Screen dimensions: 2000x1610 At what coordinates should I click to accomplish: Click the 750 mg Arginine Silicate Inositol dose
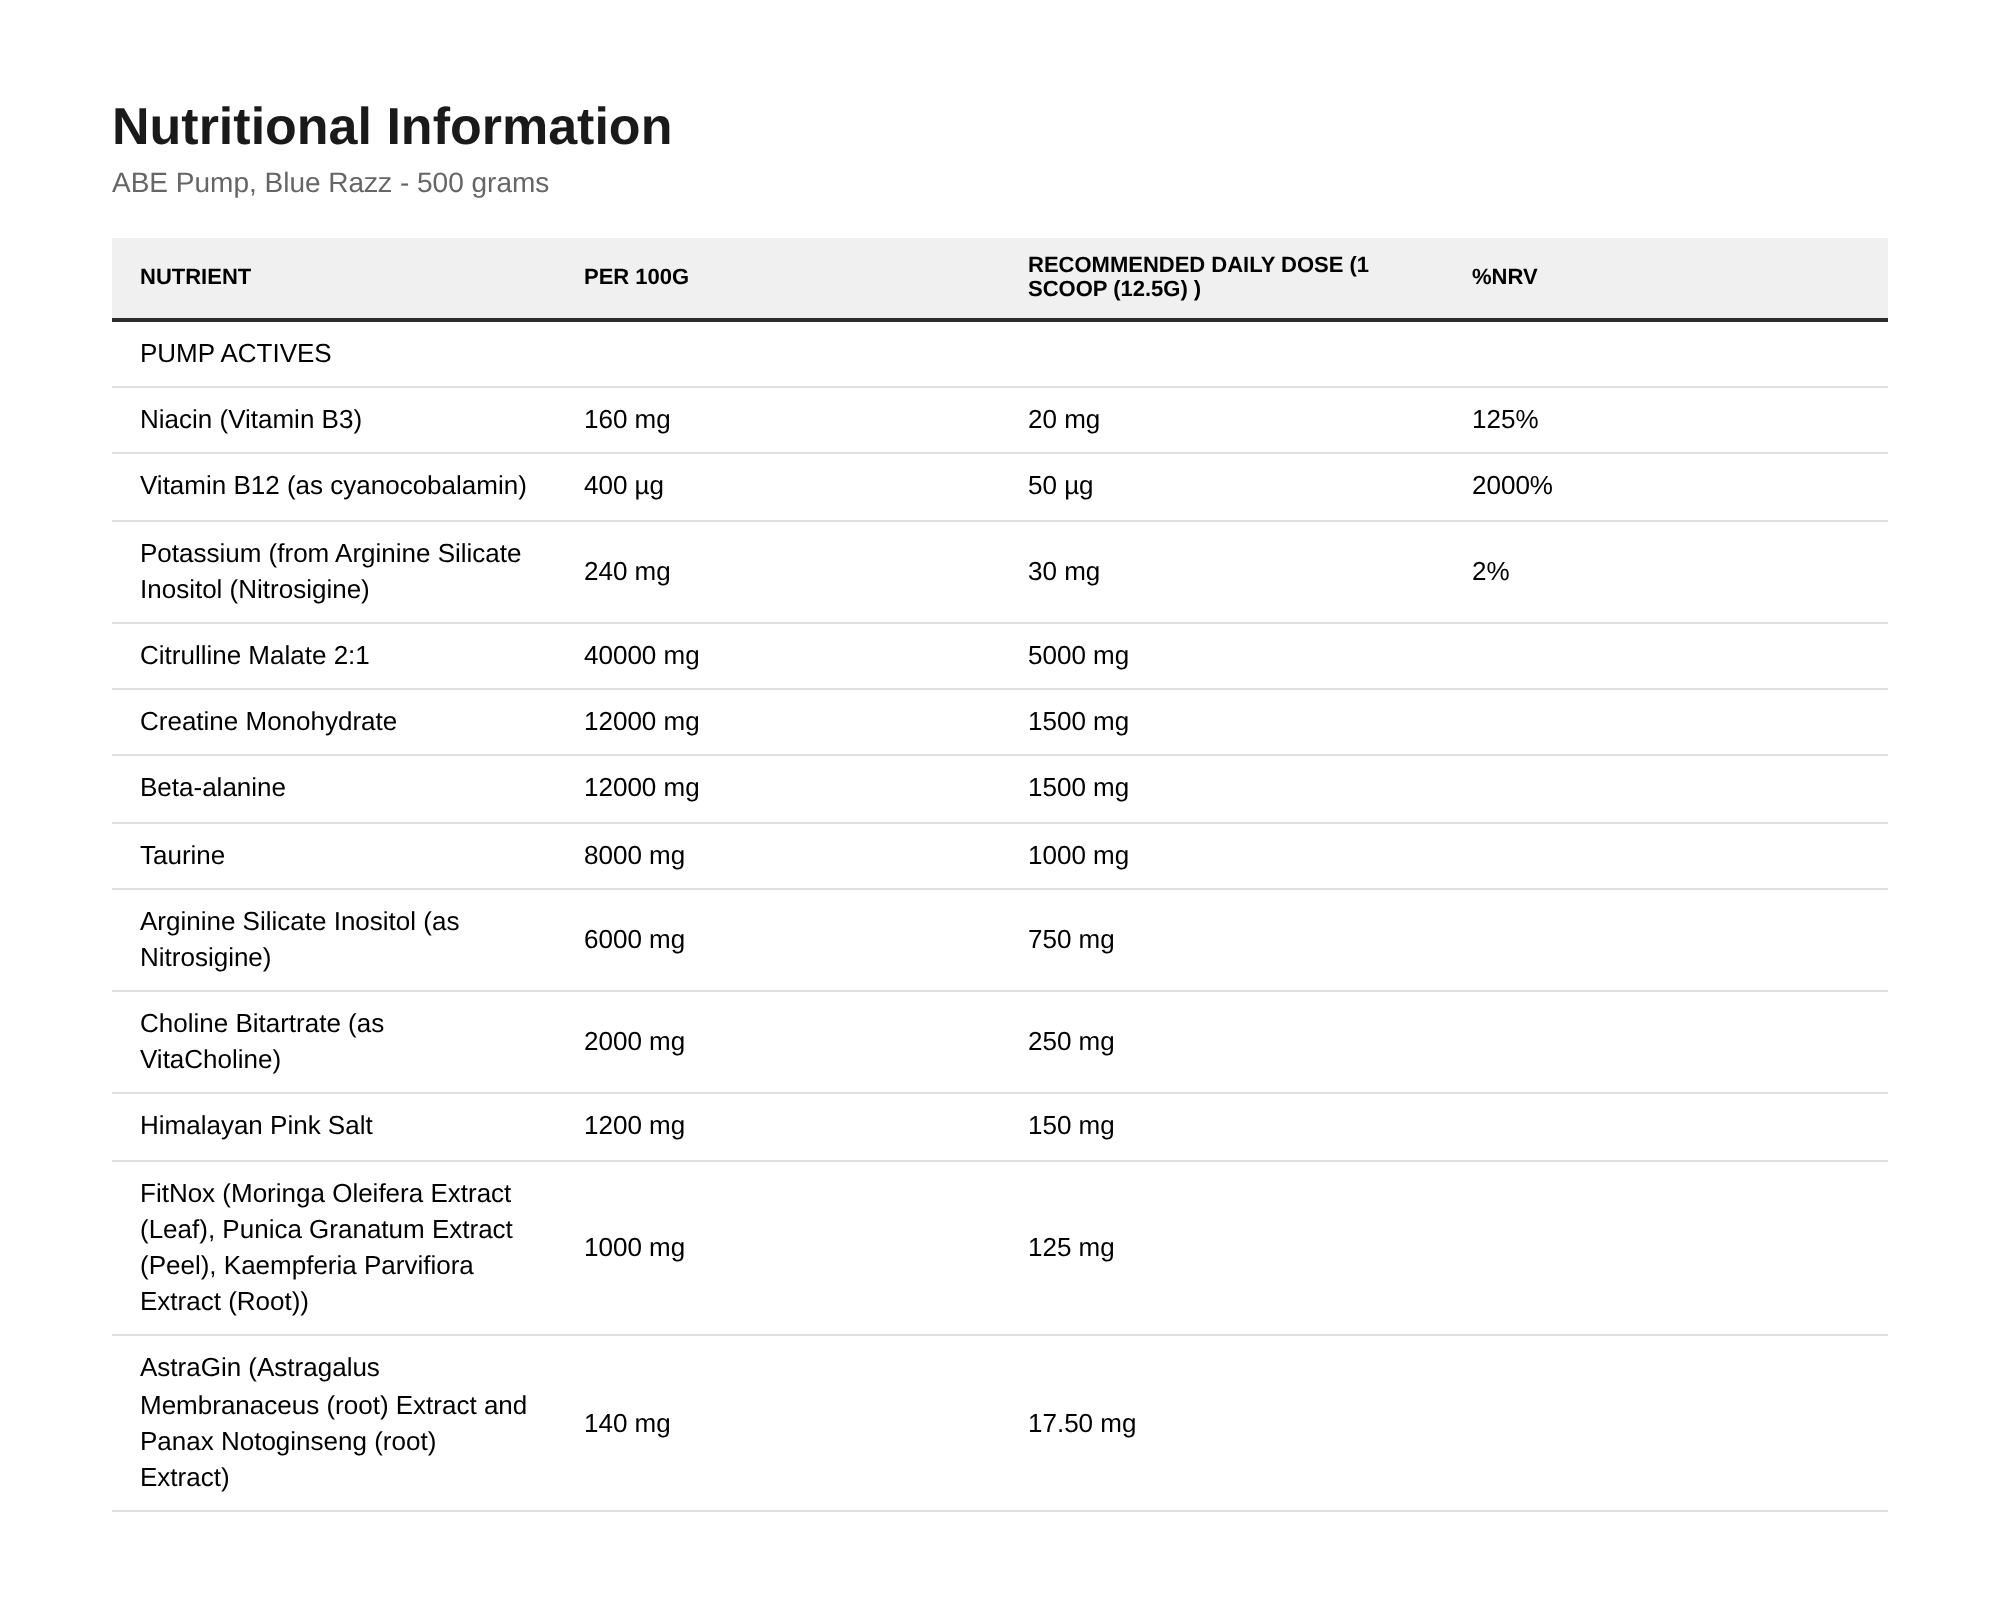pos(1071,940)
